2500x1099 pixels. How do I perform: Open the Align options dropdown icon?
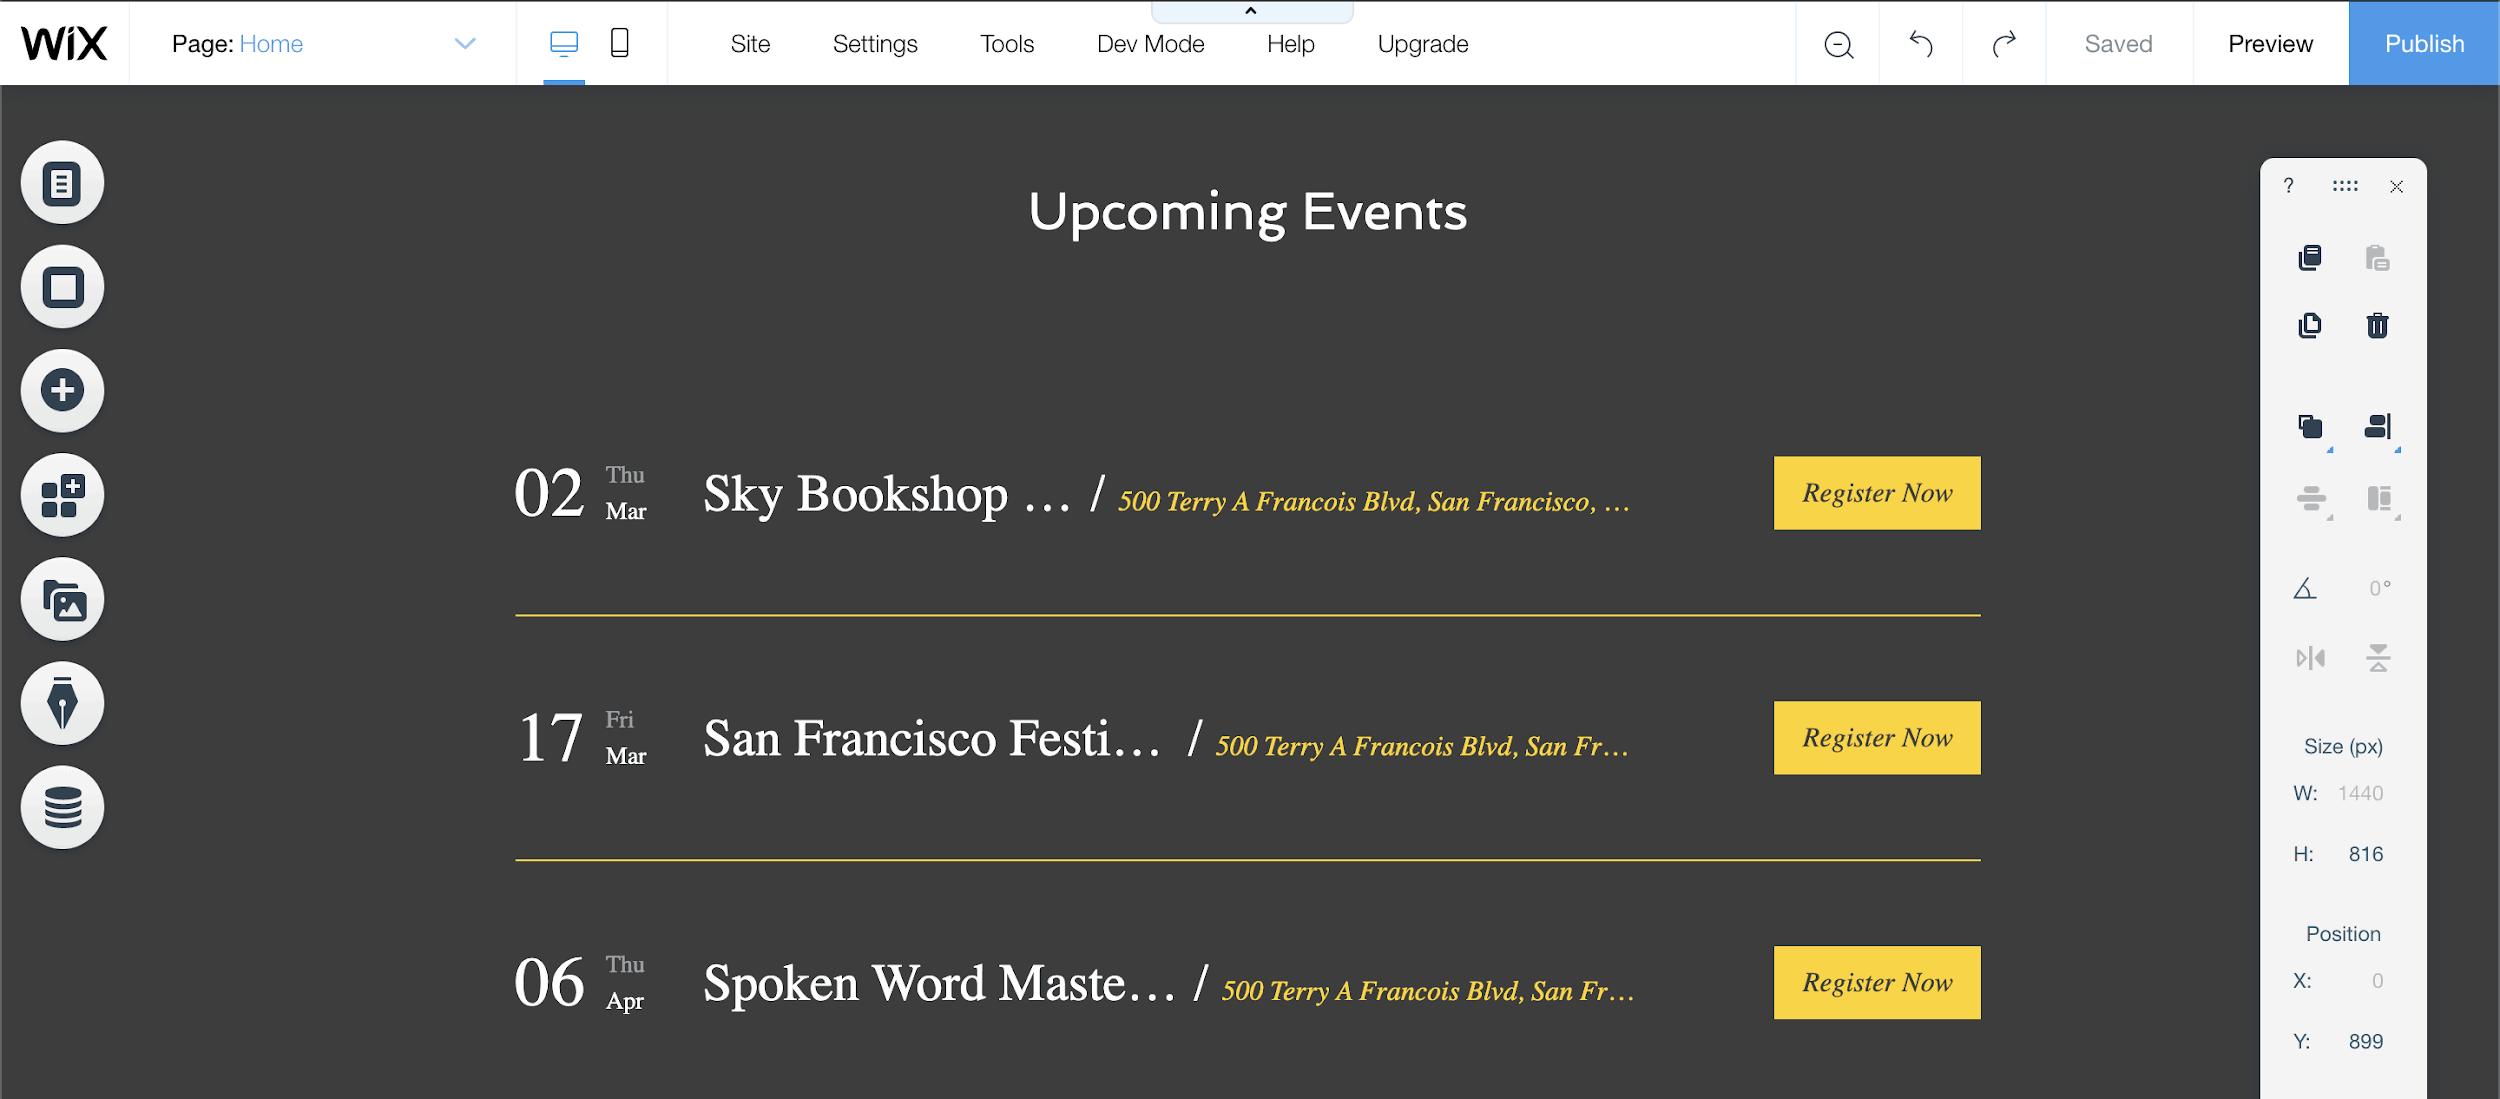2380,428
